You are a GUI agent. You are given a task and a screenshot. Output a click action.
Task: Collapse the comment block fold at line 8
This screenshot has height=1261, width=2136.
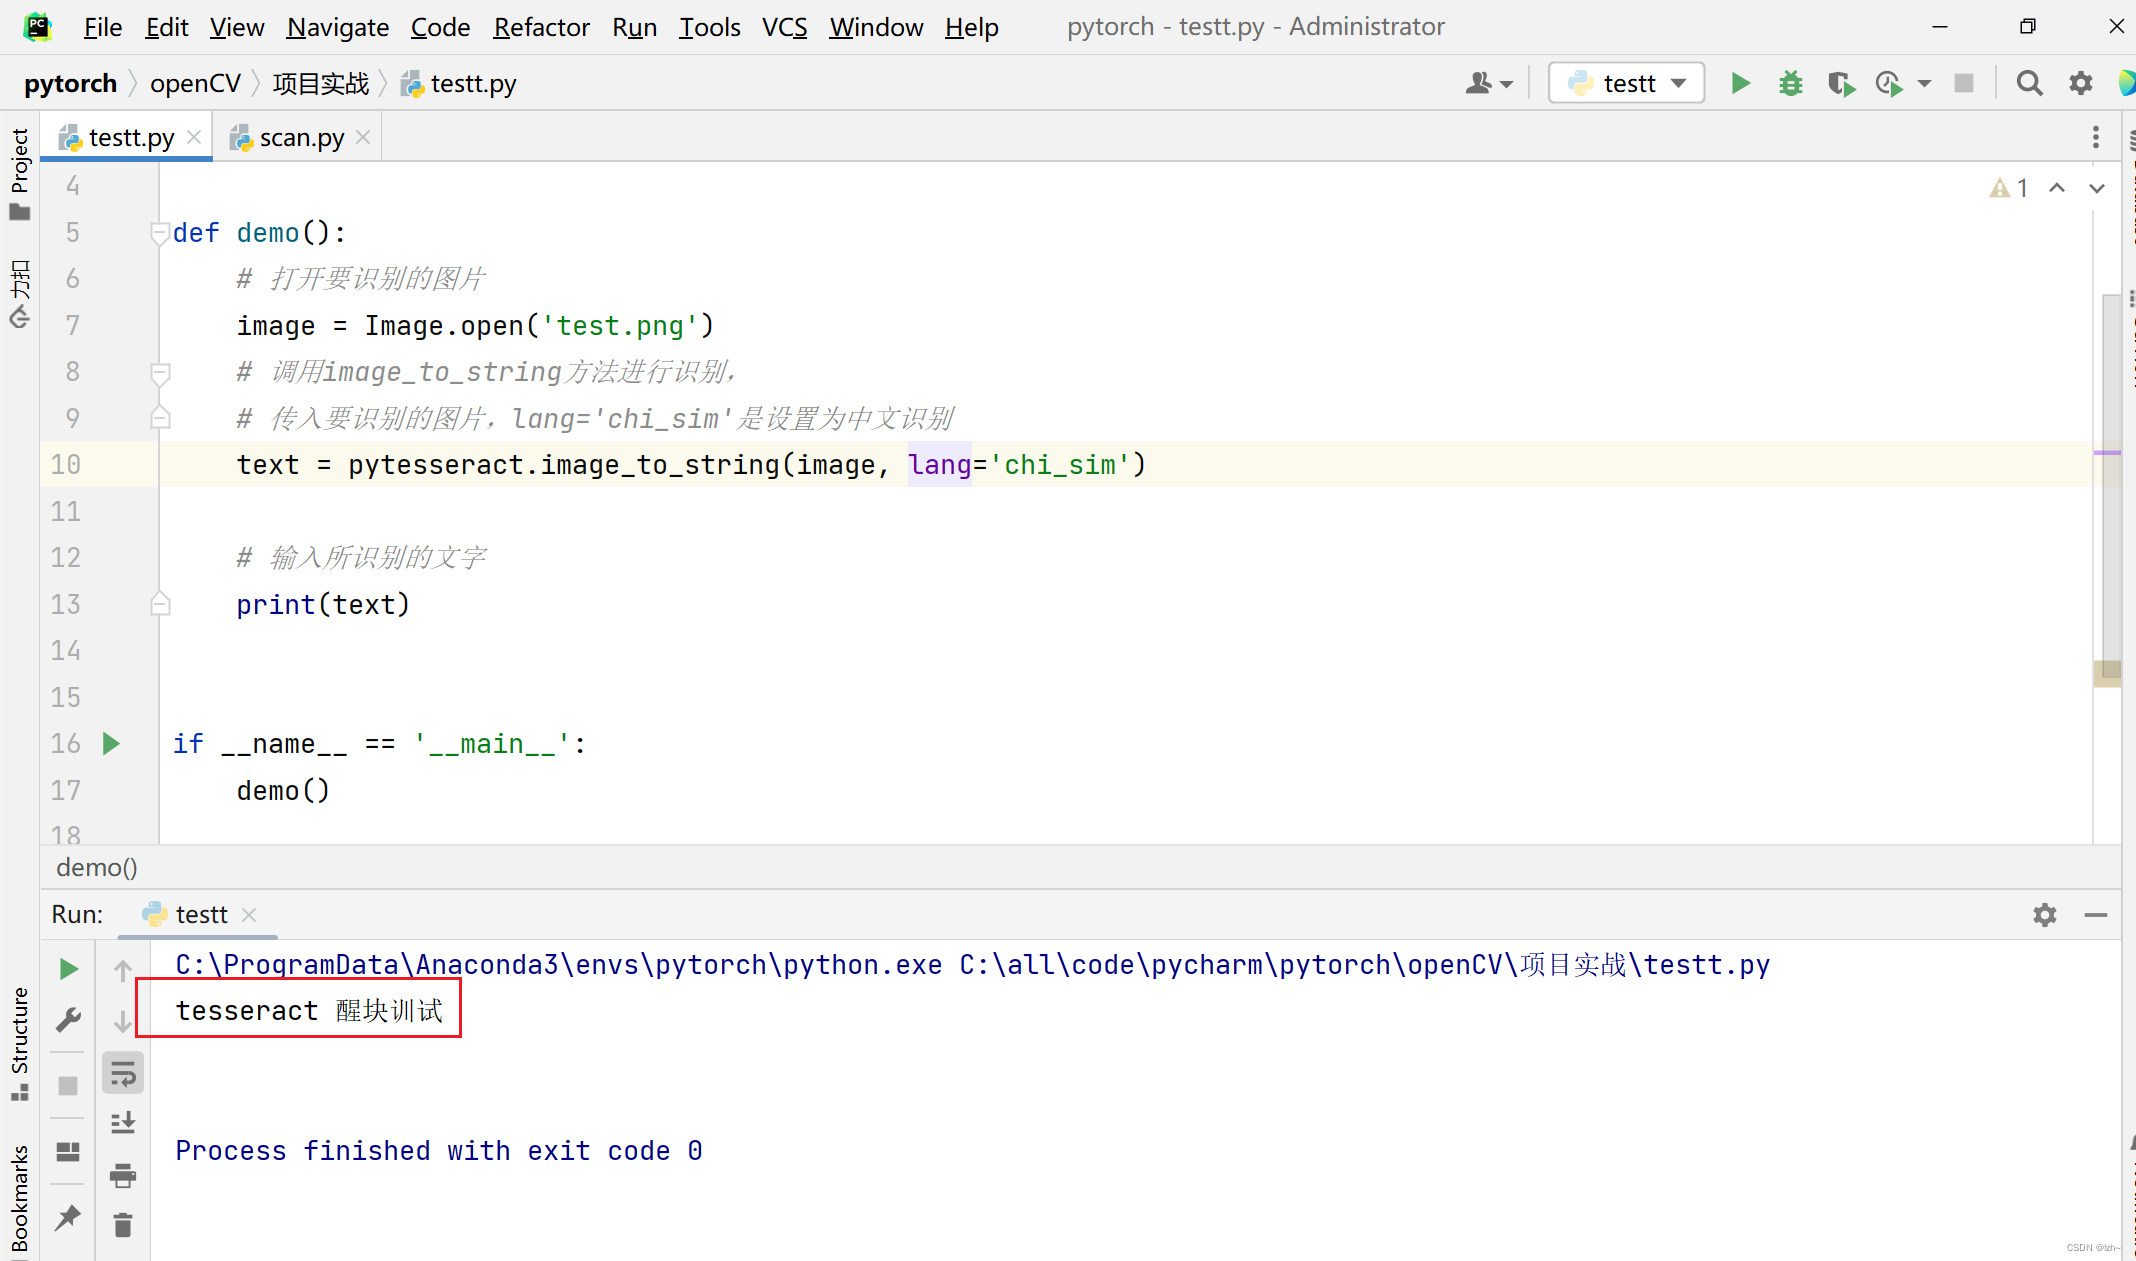(x=160, y=373)
